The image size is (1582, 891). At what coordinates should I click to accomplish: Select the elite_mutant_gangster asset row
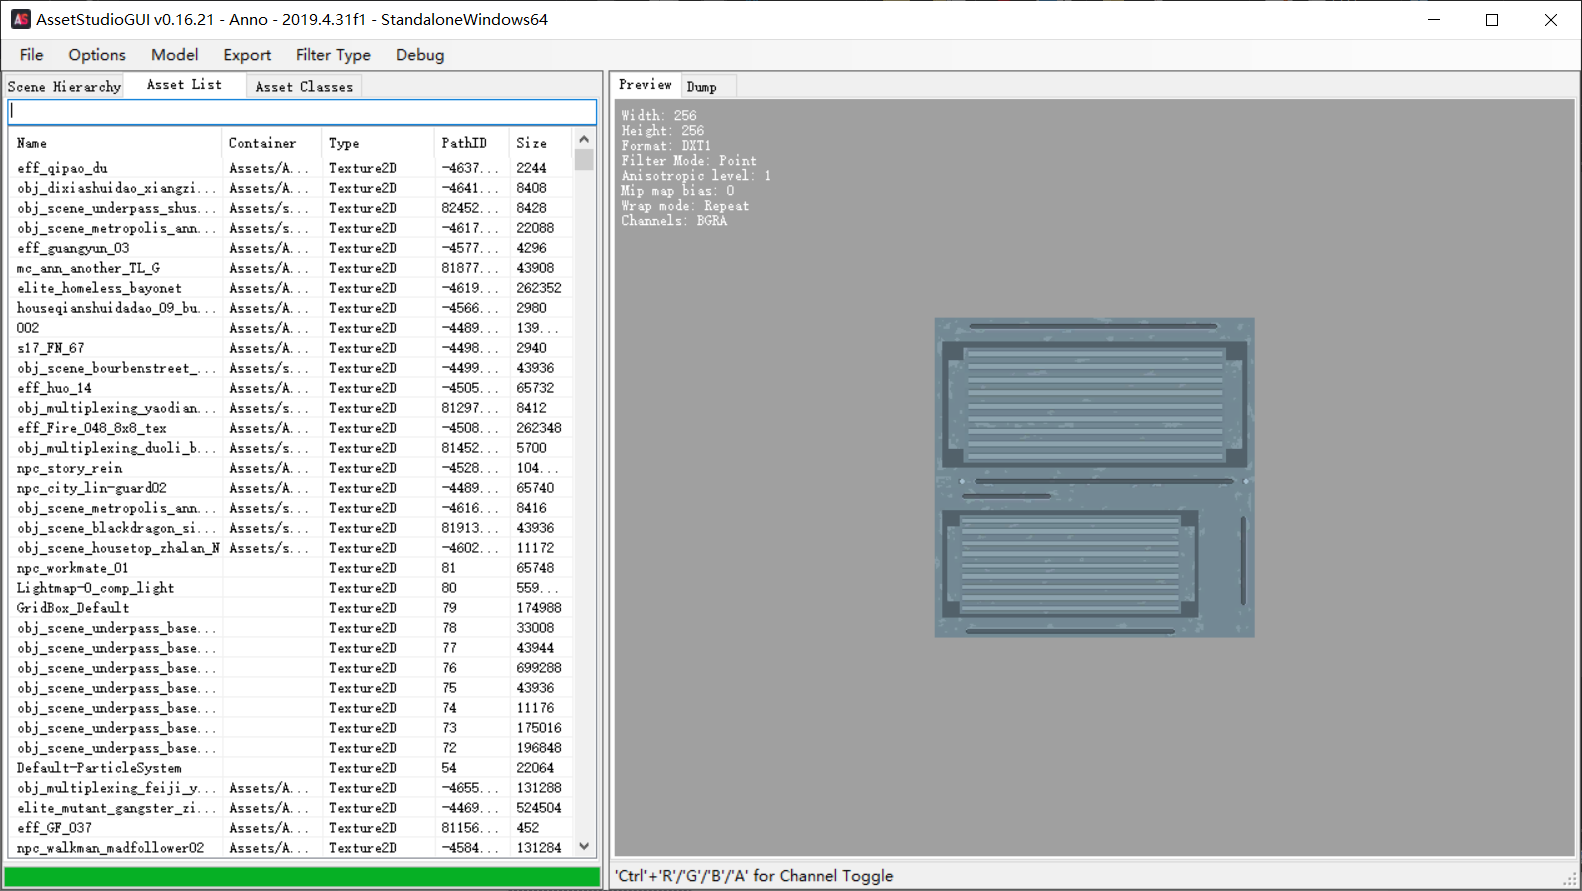tap(290, 808)
